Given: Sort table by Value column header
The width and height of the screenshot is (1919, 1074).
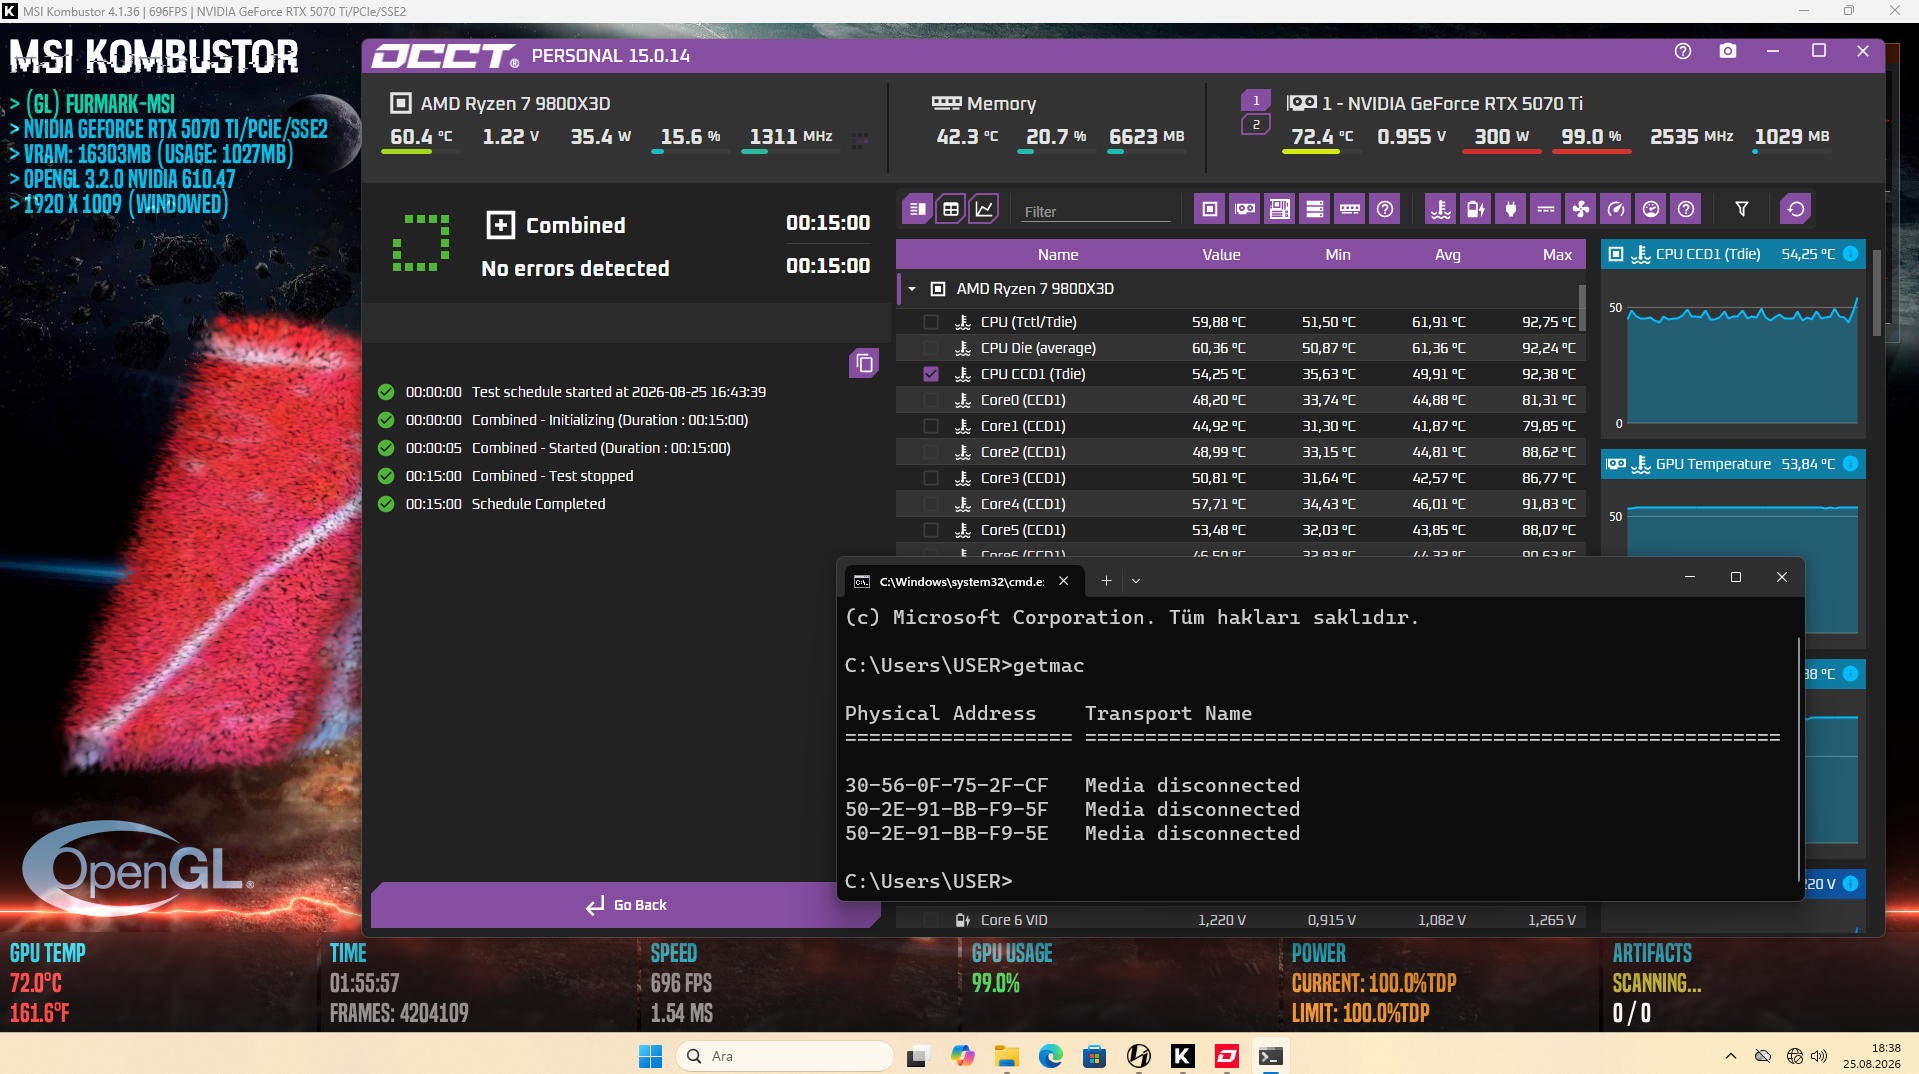Looking at the screenshot, I should [1221, 255].
